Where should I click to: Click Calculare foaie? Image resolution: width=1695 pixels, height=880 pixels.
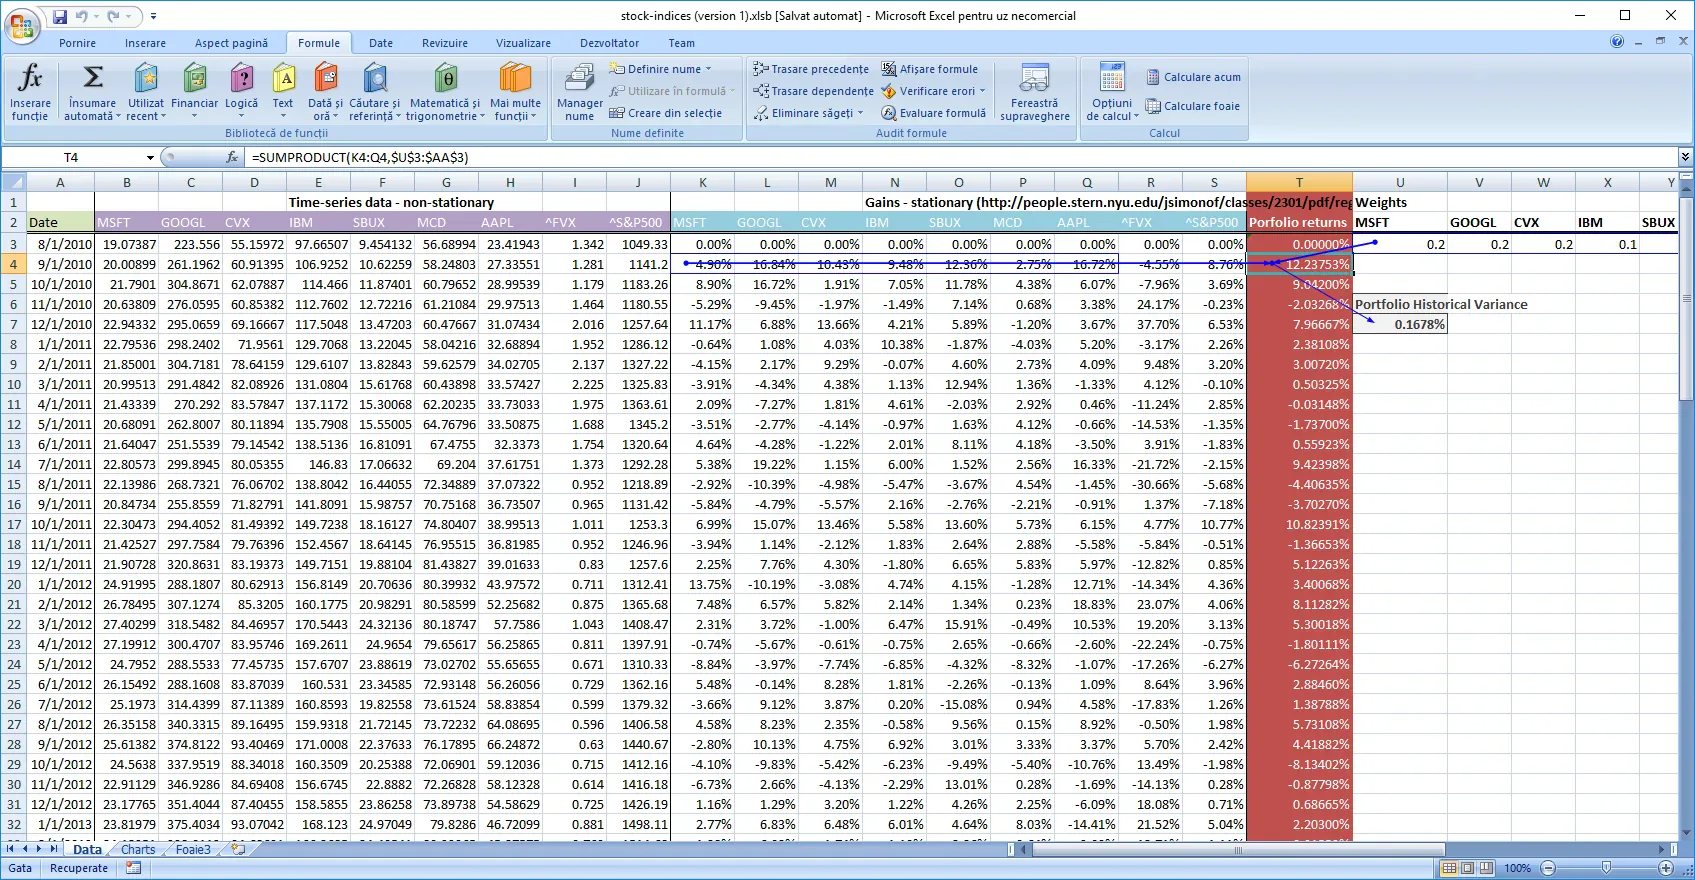pyautogui.click(x=1193, y=106)
